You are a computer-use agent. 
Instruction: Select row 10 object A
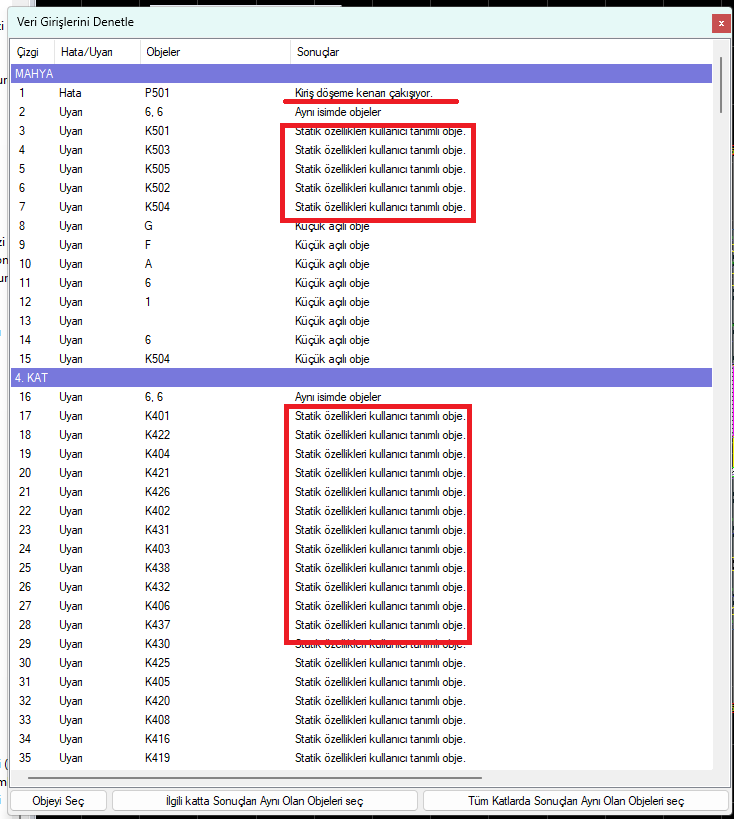[362, 264]
